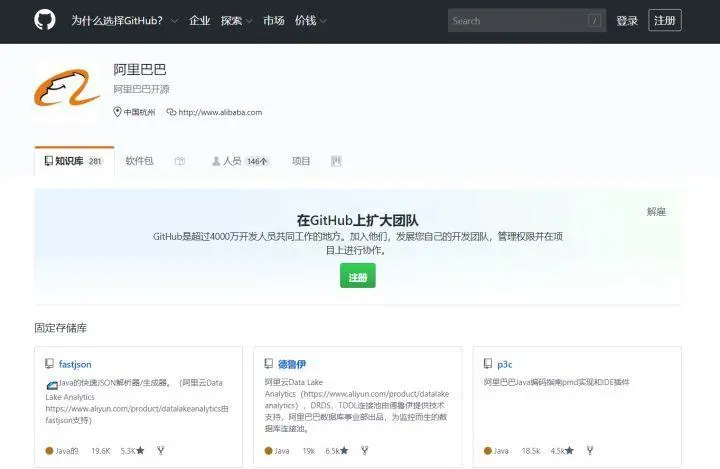The image size is (720, 469).
Task: Open the fastjson repository link
Action: tap(75, 364)
